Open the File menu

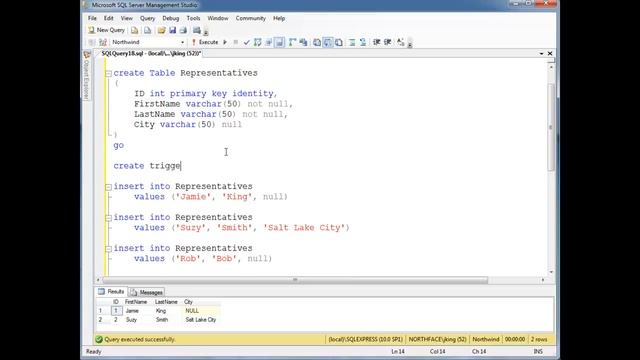pos(92,18)
